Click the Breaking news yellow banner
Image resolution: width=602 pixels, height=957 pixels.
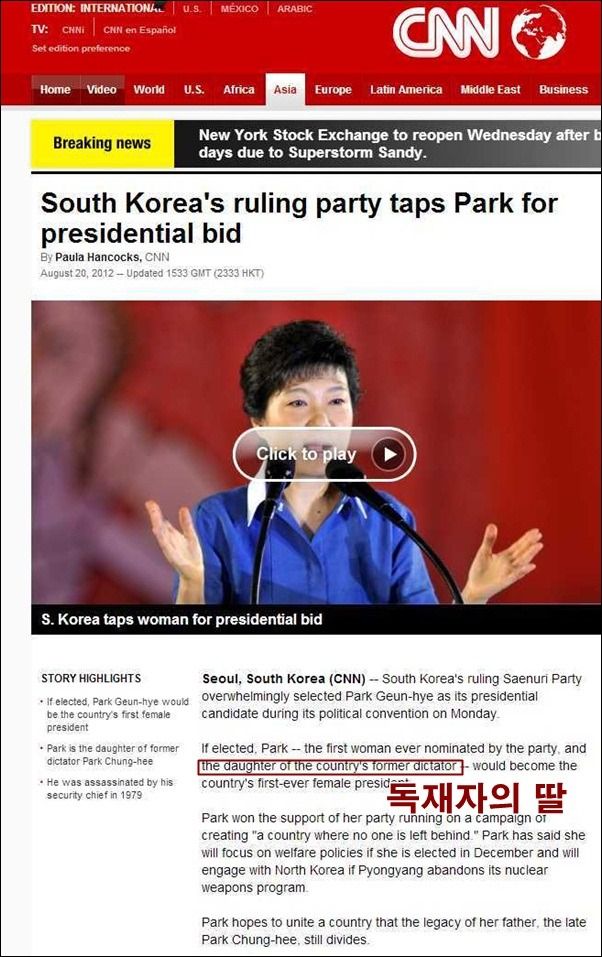(x=103, y=143)
